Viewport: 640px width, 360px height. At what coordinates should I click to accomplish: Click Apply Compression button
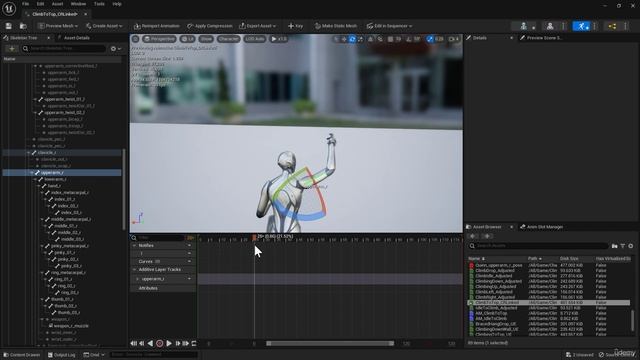tap(210, 26)
